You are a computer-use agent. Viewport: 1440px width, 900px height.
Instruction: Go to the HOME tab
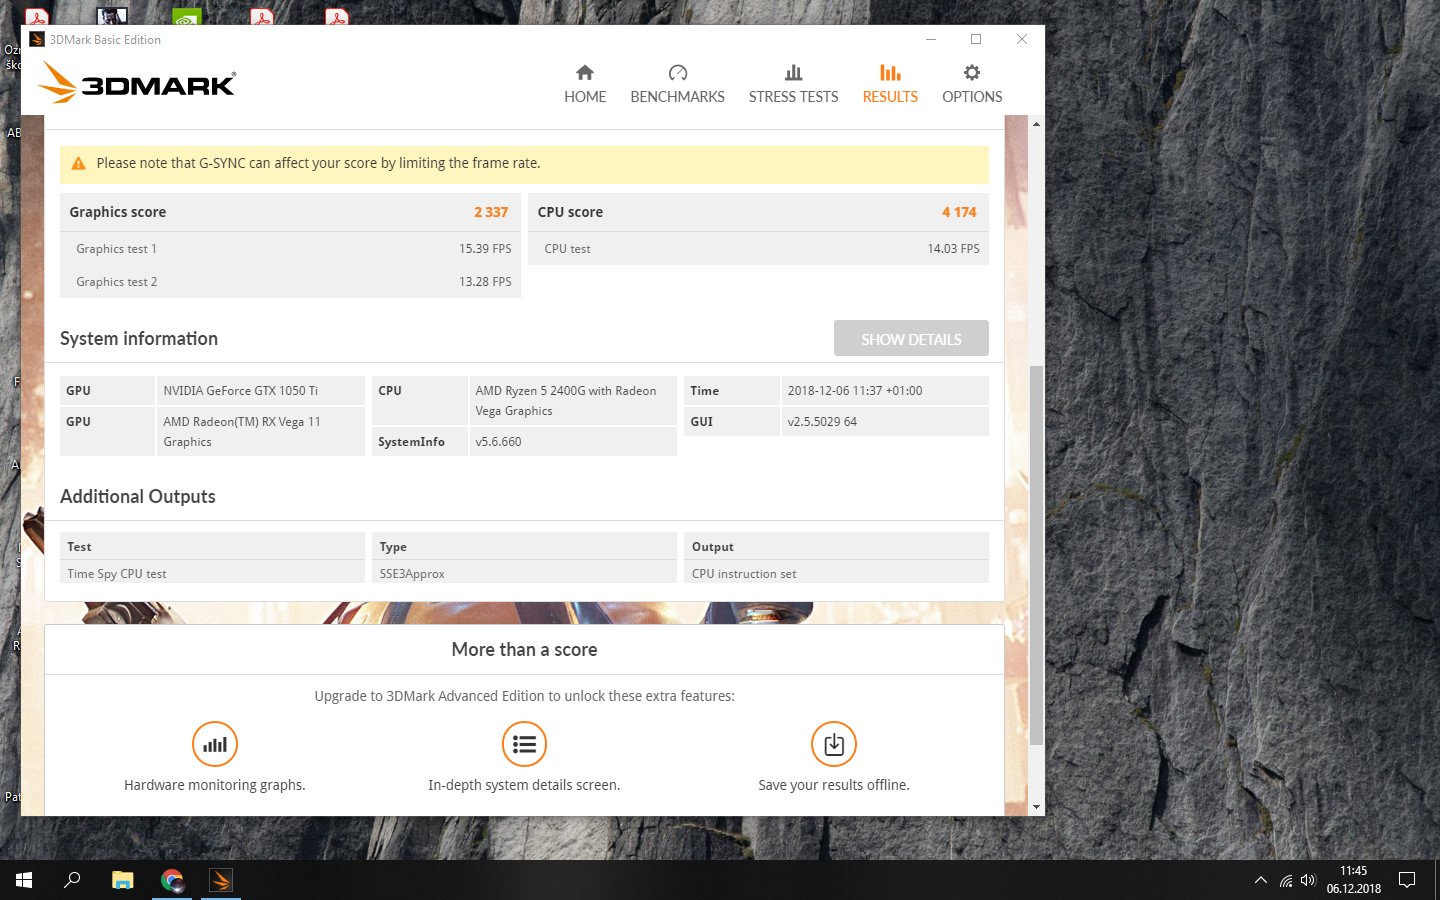click(x=585, y=84)
